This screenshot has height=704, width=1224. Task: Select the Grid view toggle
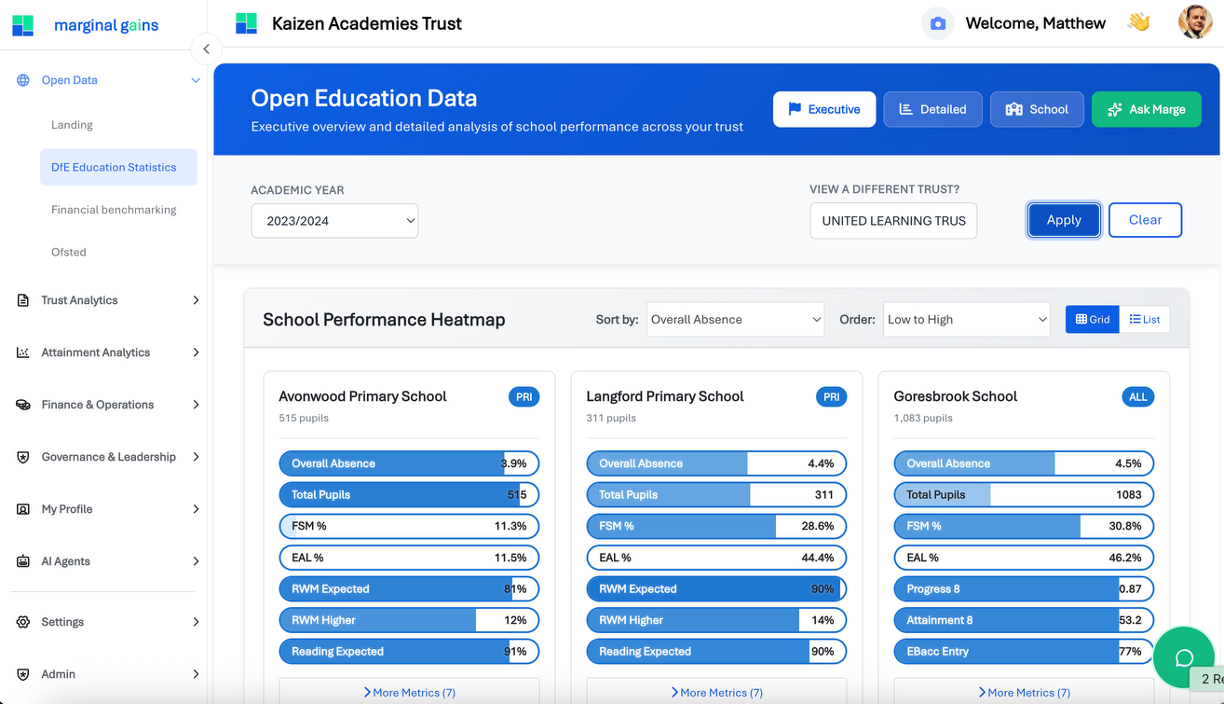(x=1092, y=319)
